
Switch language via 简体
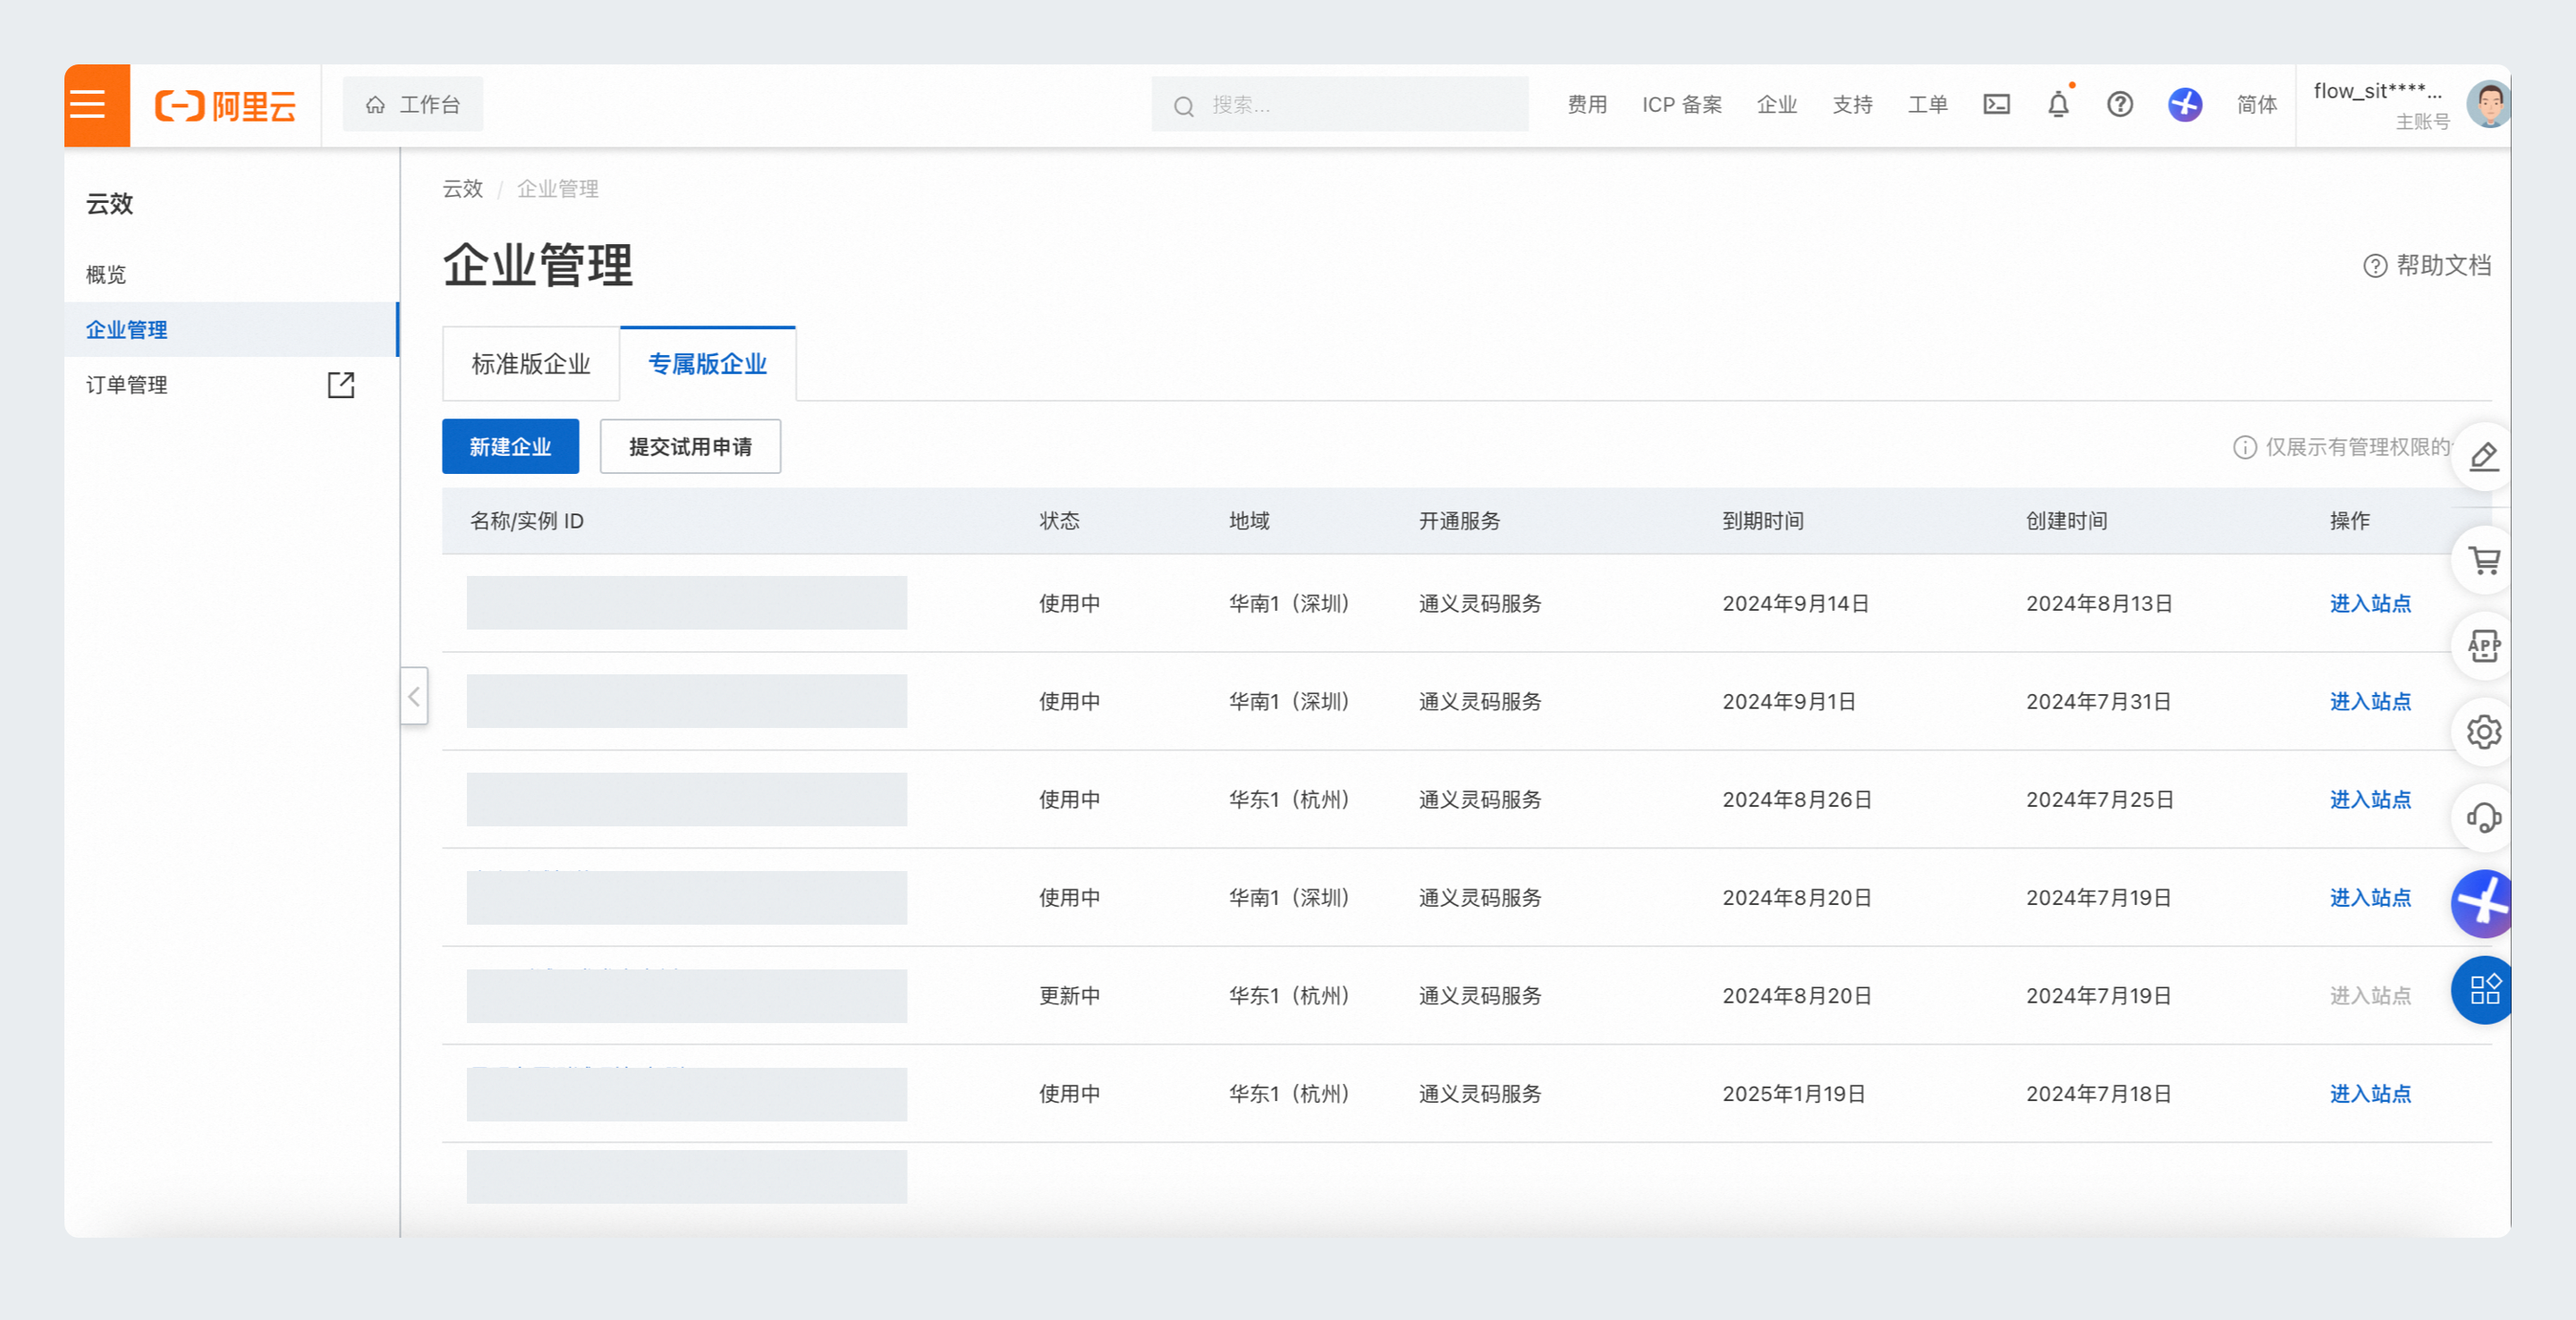2256,104
